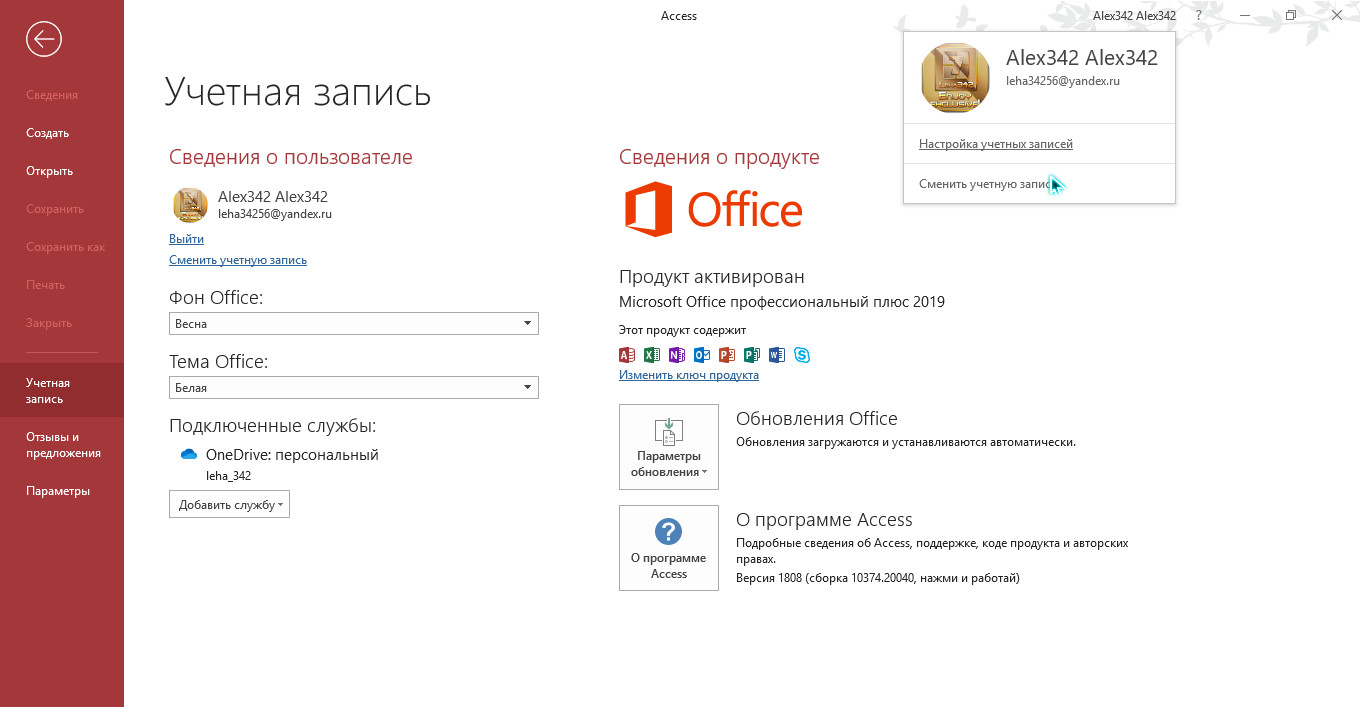This screenshot has width=1360, height=707.
Task: Click the Skype product icon
Action: click(x=802, y=355)
